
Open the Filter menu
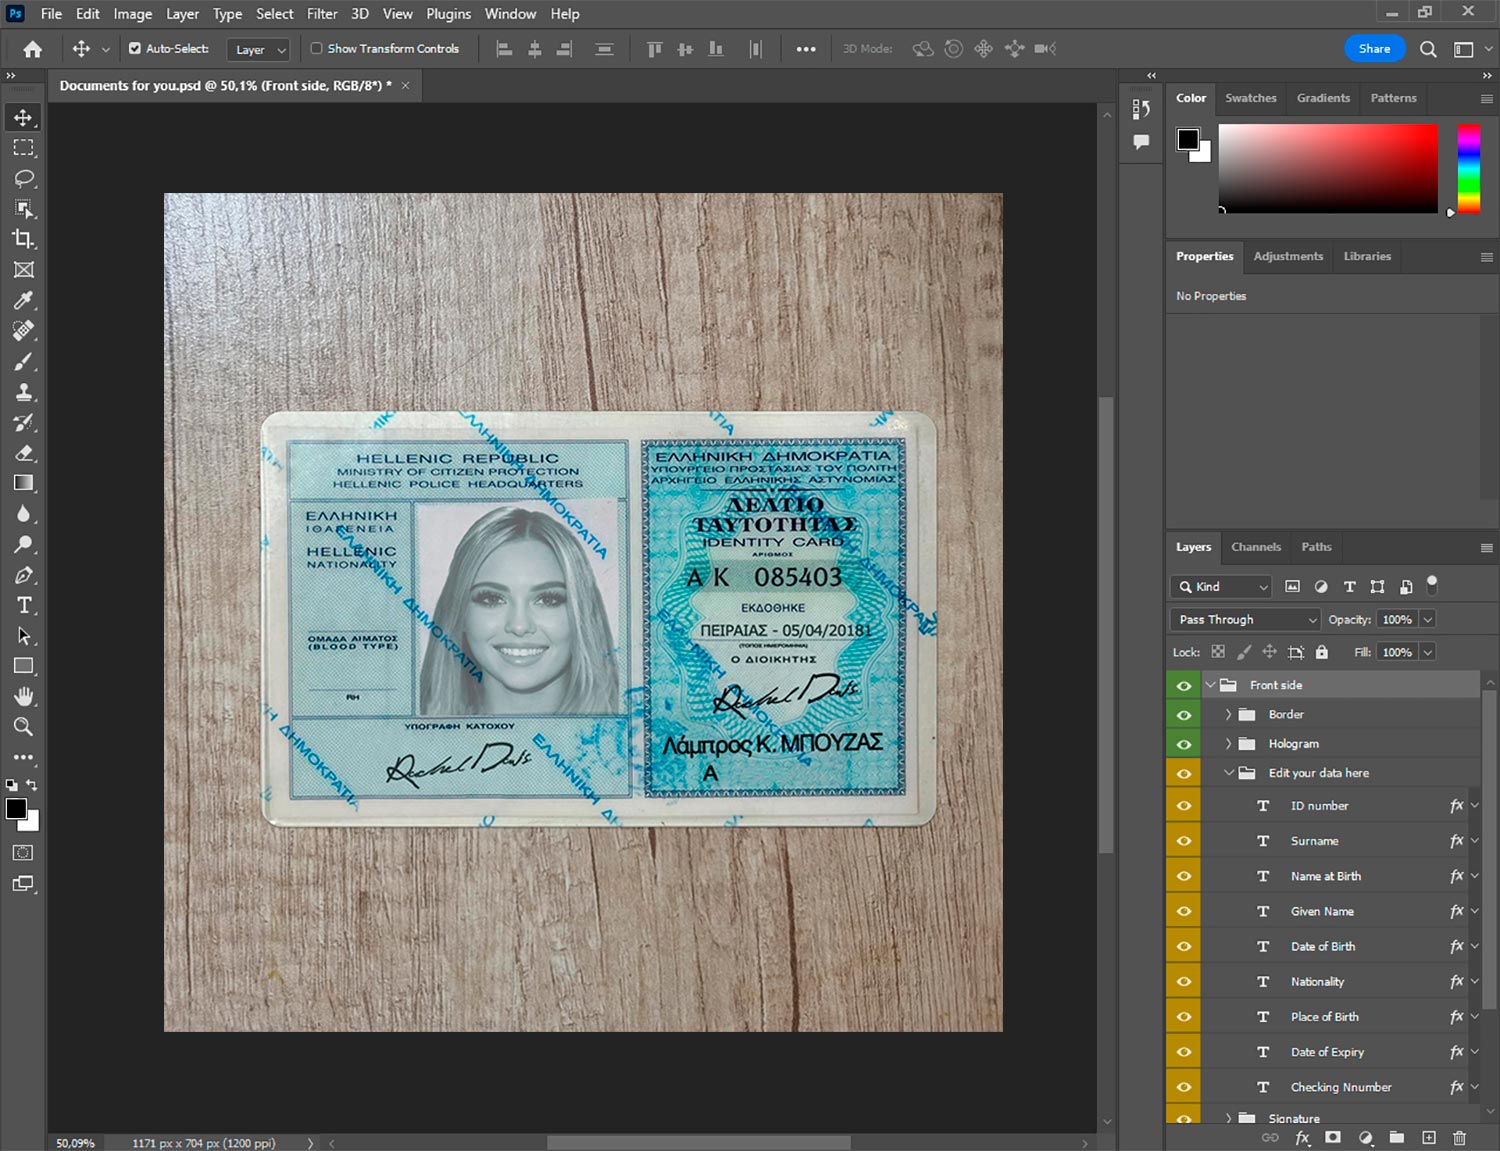(x=321, y=14)
